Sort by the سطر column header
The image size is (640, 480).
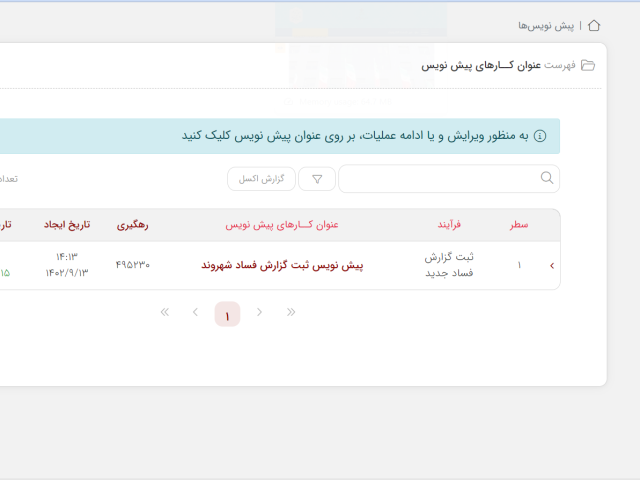click(519, 225)
